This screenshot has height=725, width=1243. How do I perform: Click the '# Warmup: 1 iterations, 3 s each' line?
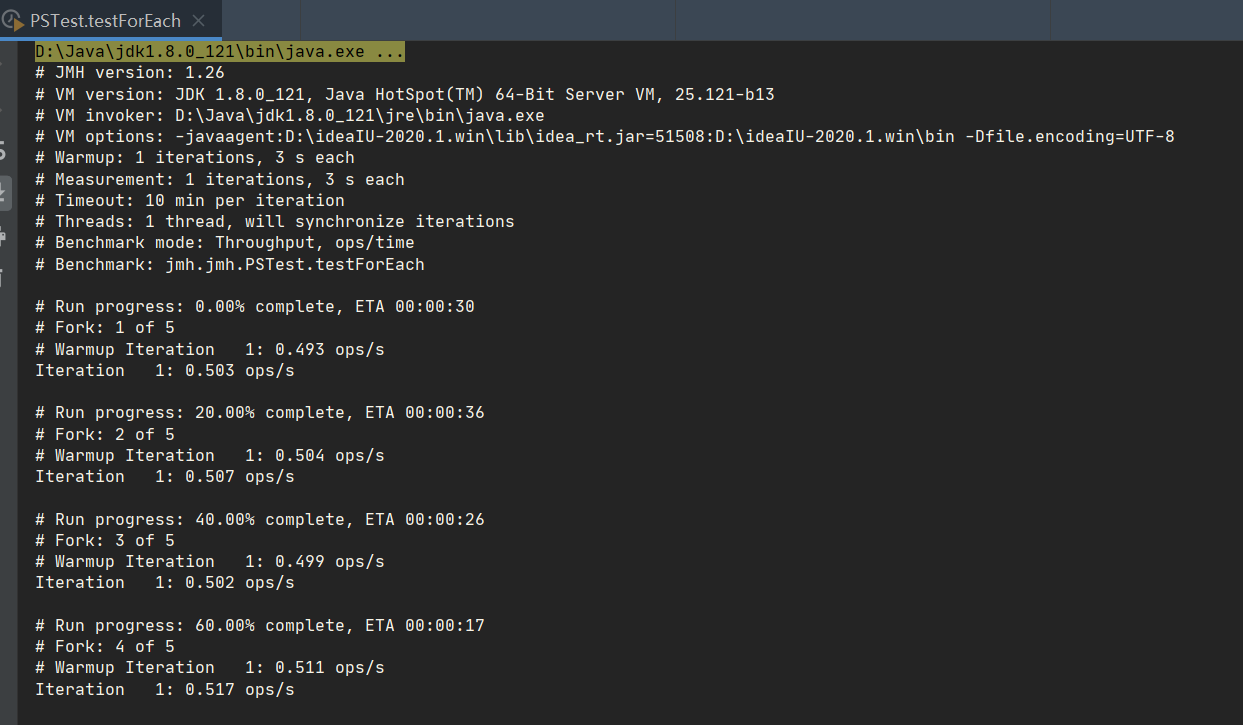click(x=195, y=157)
